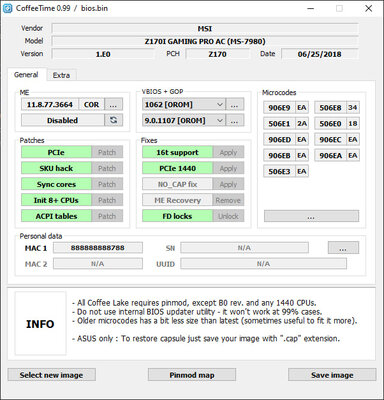Click the Patch button for ACPI tables
Screen dimensions: 384x400
coord(107,216)
